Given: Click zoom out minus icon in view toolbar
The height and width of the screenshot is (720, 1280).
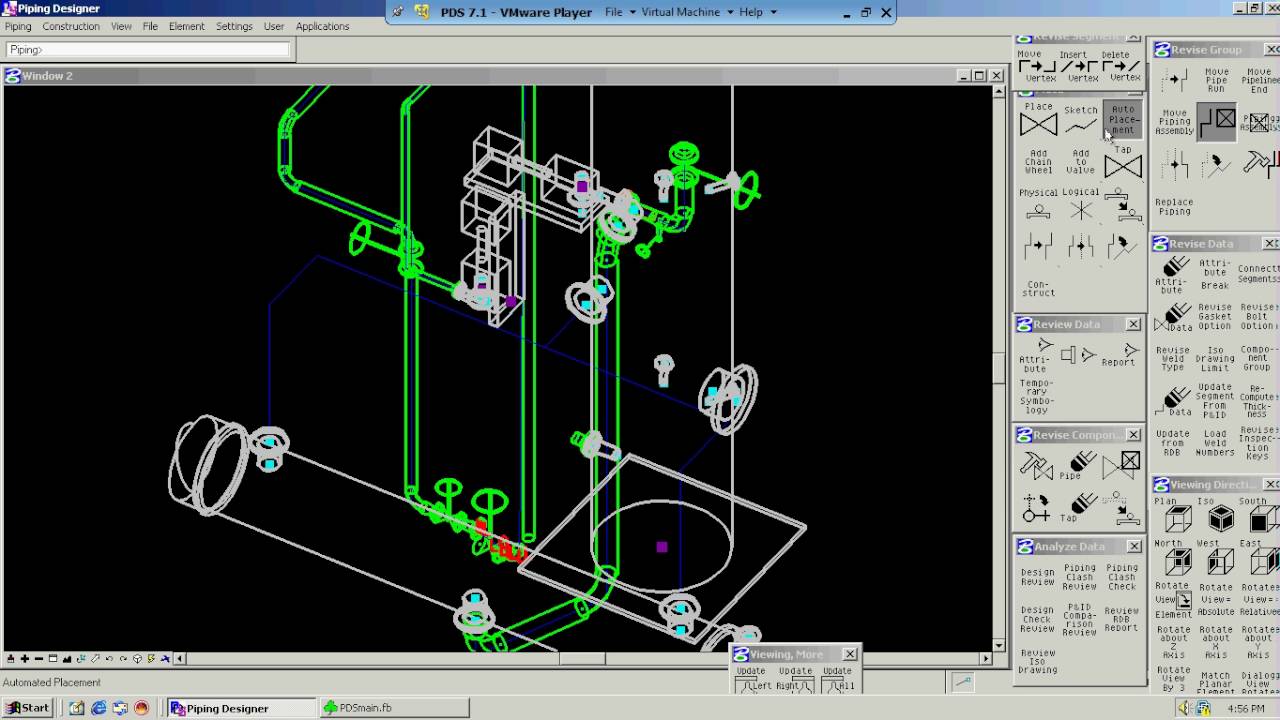Looking at the screenshot, I should (39, 659).
